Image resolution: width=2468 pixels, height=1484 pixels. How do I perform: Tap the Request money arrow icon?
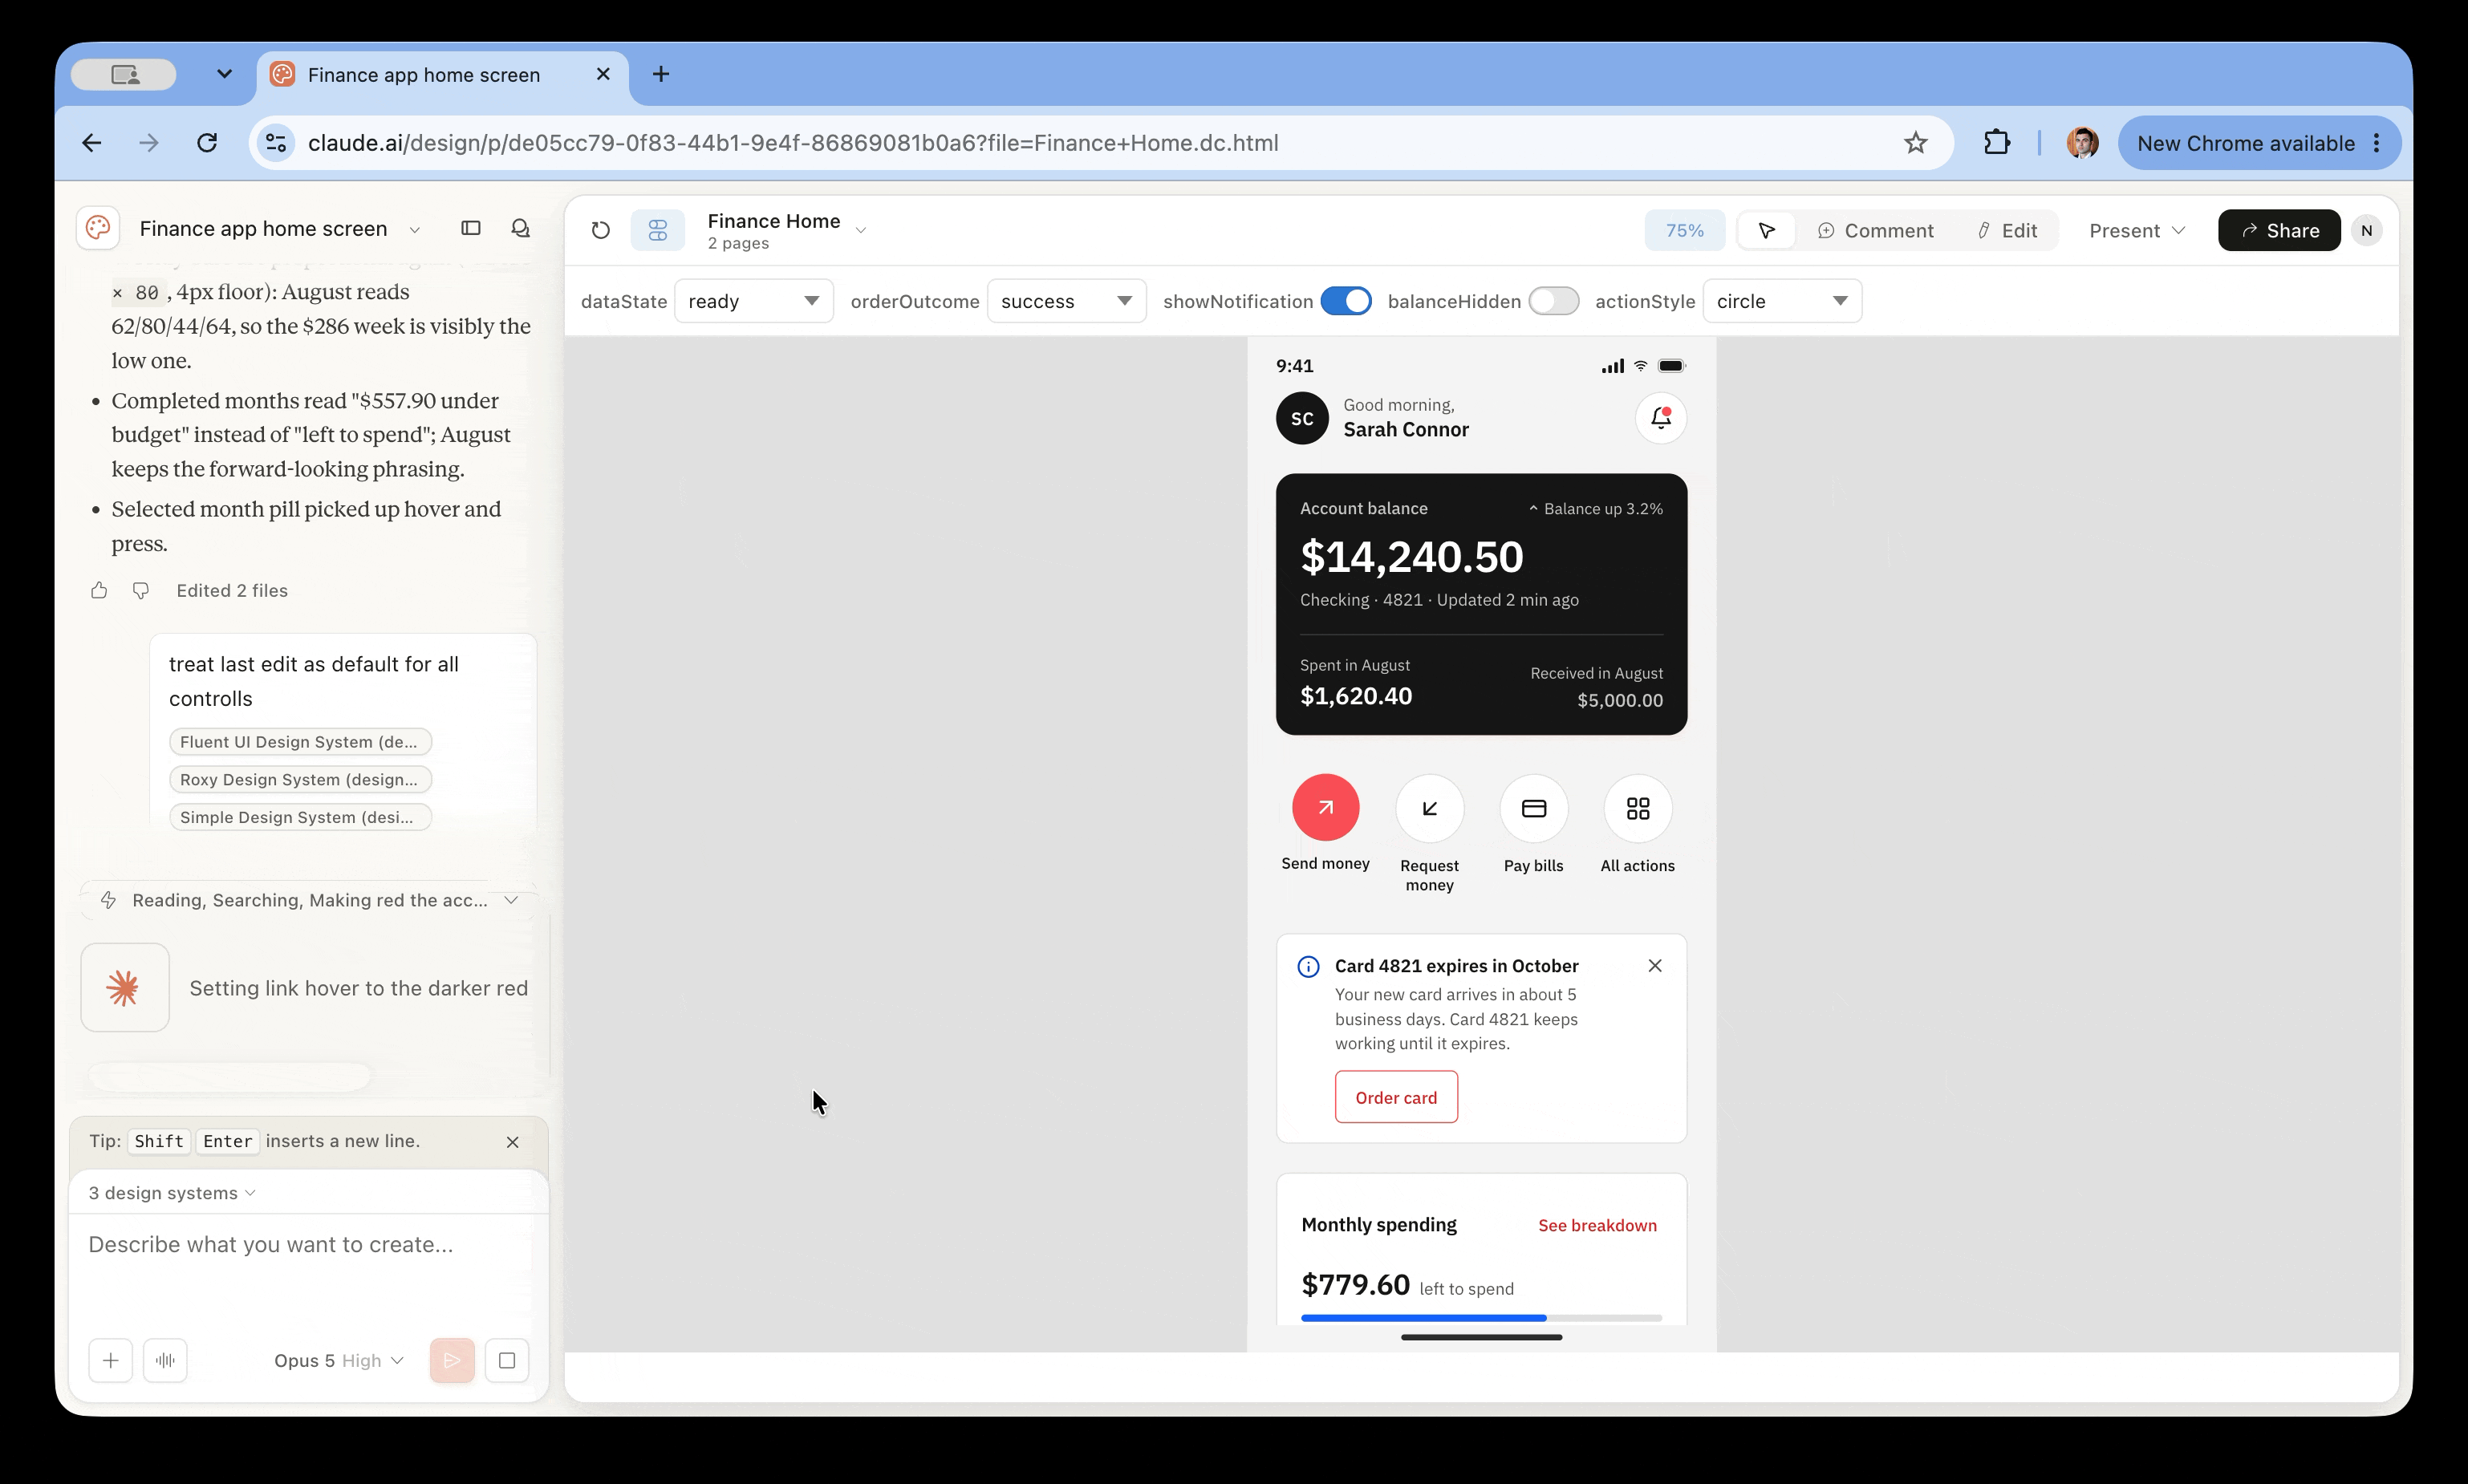(x=1429, y=808)
